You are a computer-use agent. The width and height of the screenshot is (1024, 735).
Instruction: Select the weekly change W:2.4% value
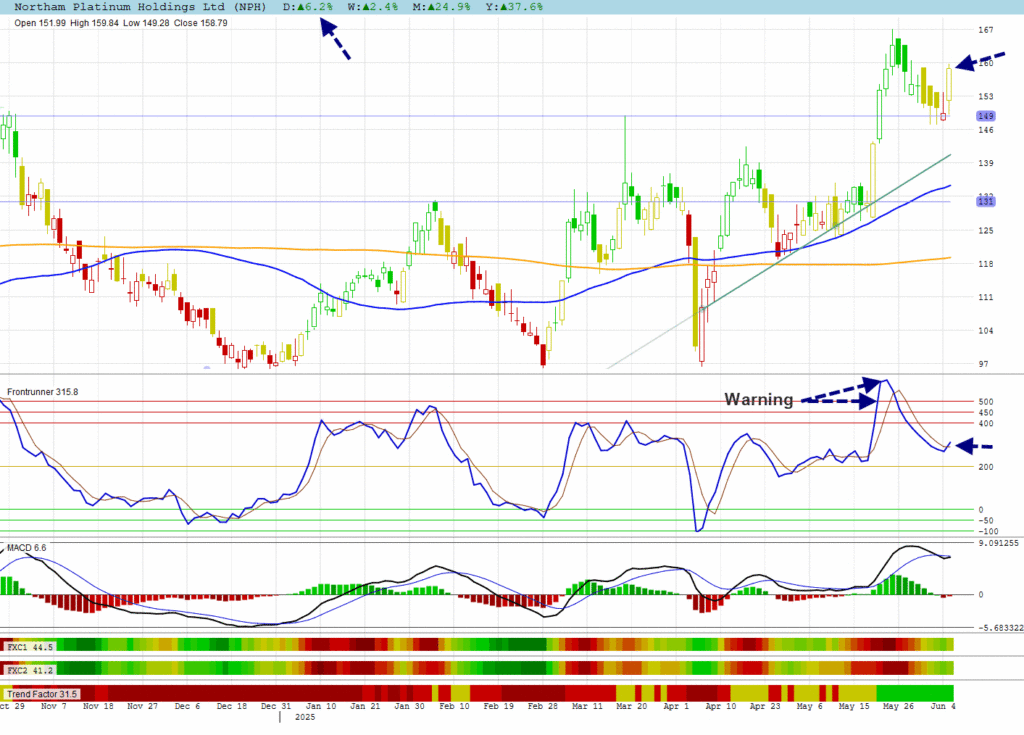pyautogui.click(x=372, y=7)
